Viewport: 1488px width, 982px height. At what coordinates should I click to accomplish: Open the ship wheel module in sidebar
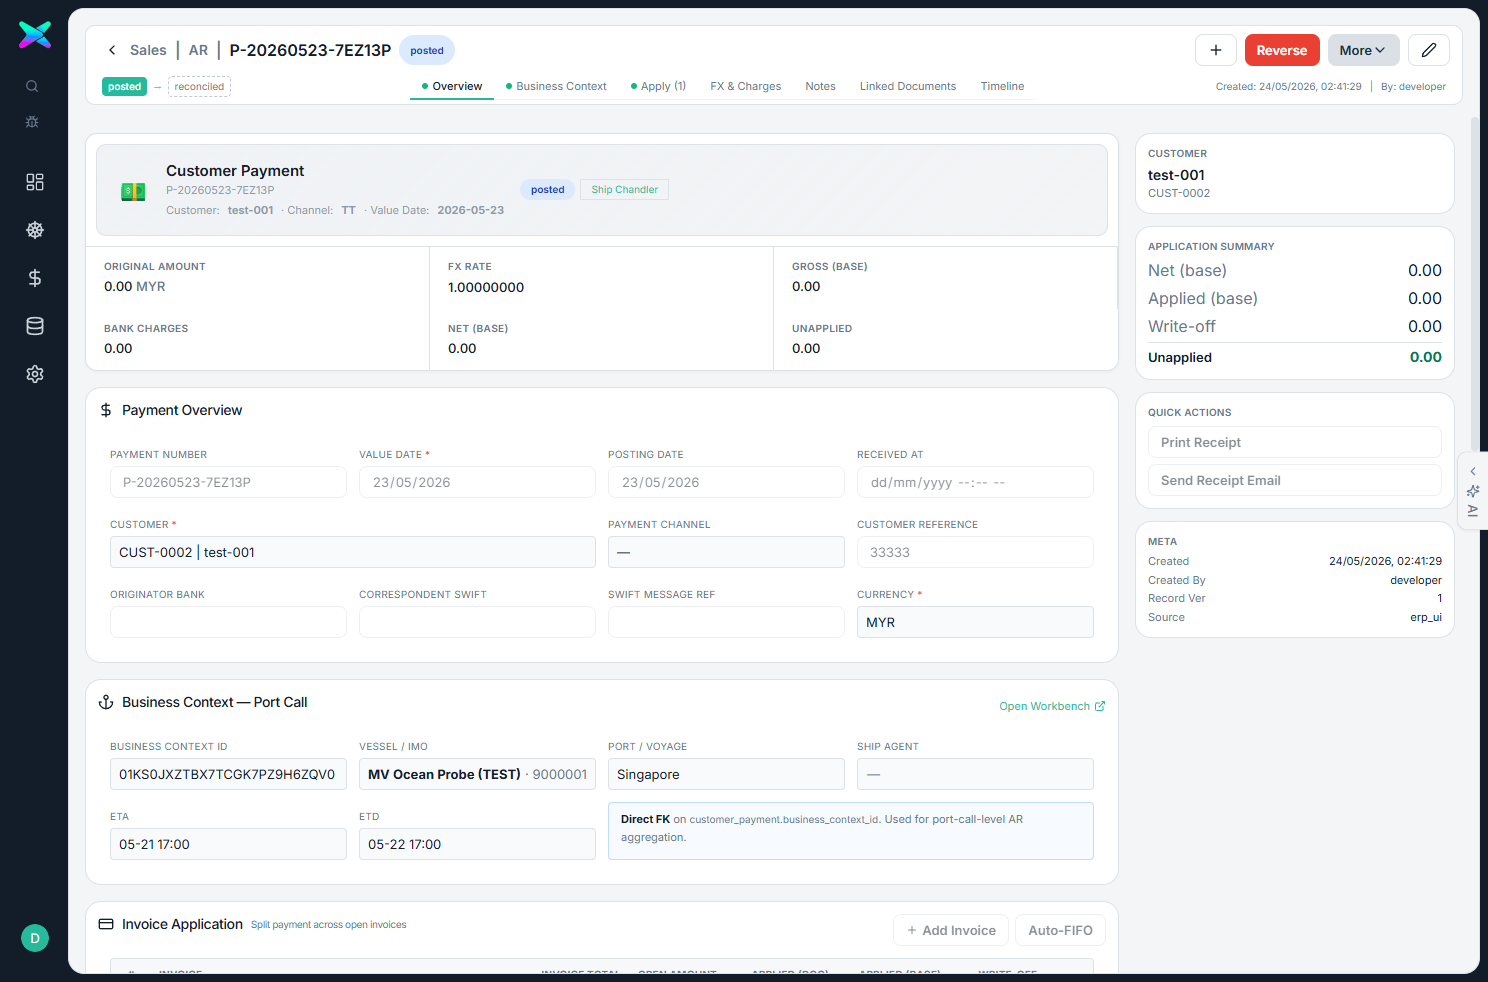coord(35,230)
